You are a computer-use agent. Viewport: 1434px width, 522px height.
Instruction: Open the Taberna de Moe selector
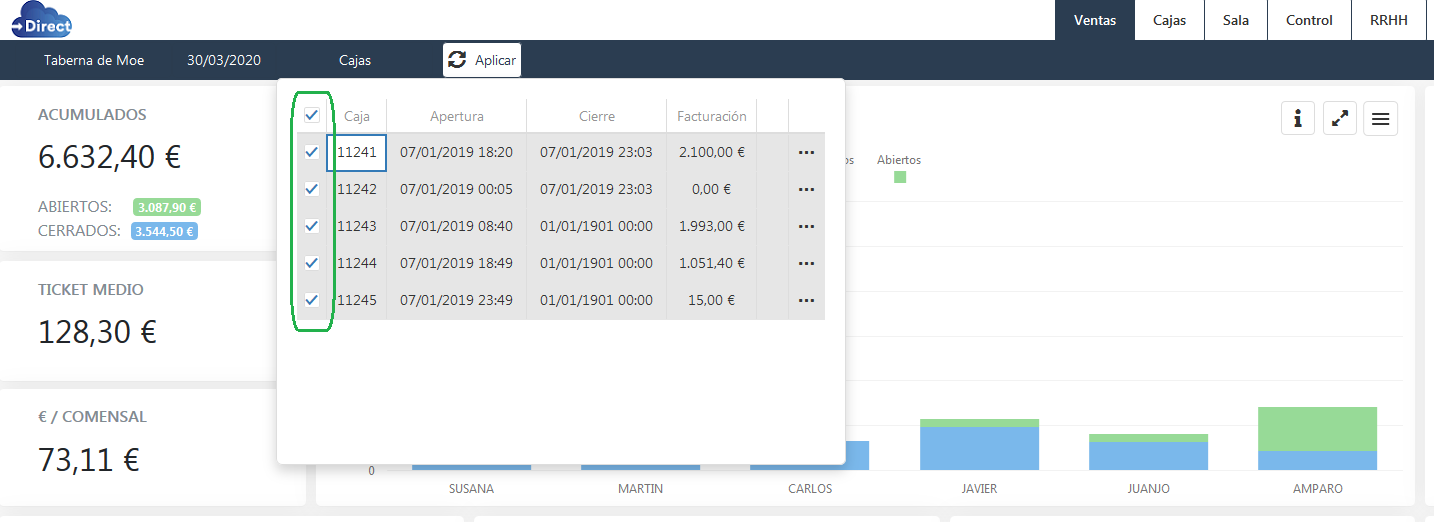pos(94,60)
